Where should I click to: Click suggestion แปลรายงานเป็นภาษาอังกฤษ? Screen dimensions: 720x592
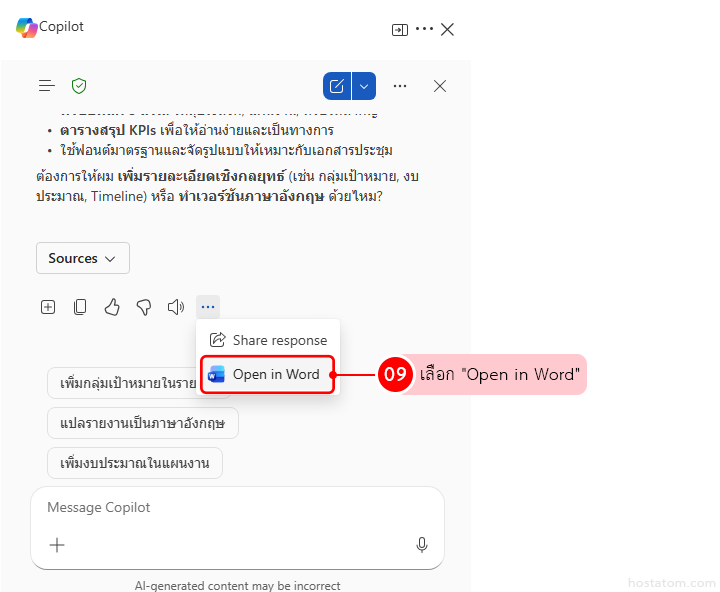coord(143,423)
